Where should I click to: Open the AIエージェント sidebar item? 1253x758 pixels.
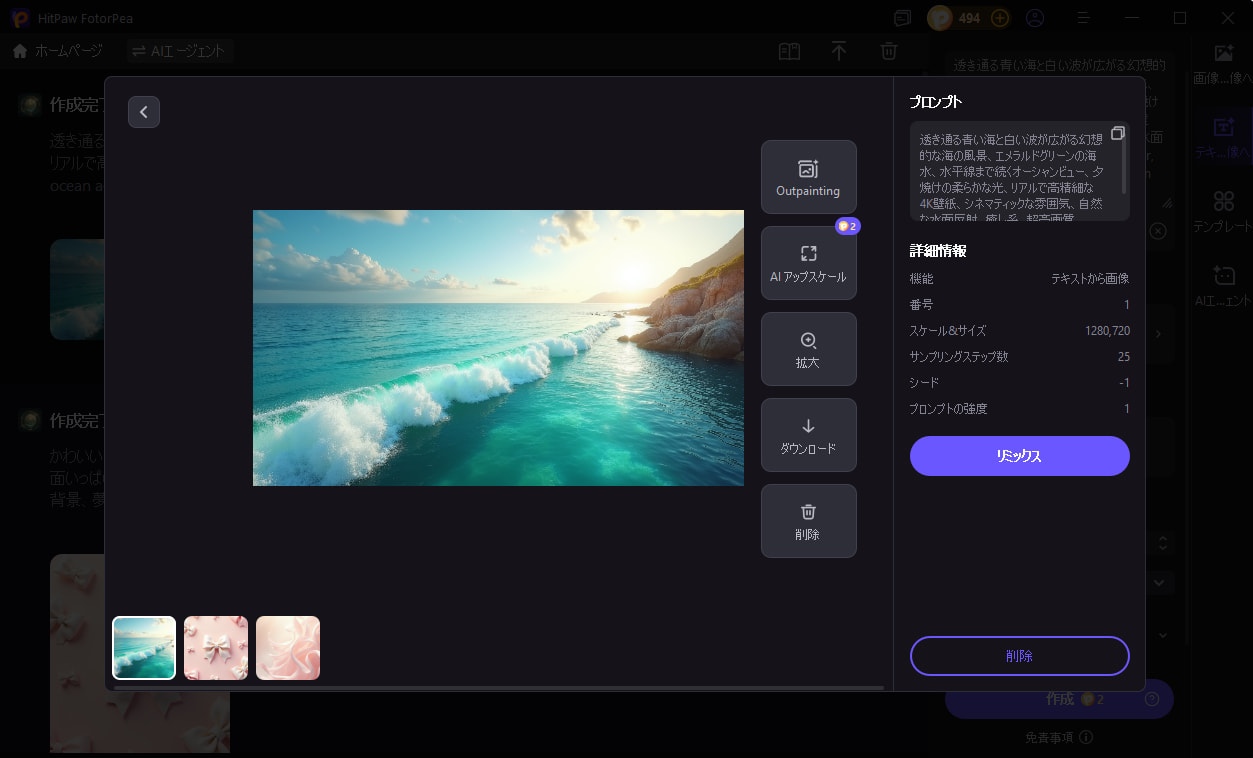click(x=1223, y=286)
